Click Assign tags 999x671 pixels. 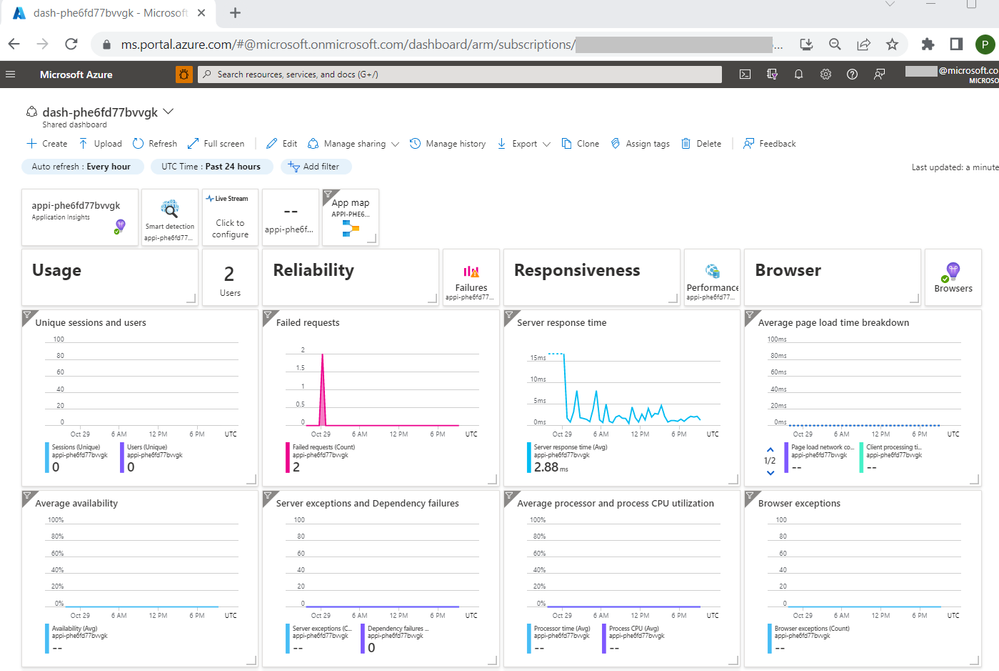click(640, 144)
